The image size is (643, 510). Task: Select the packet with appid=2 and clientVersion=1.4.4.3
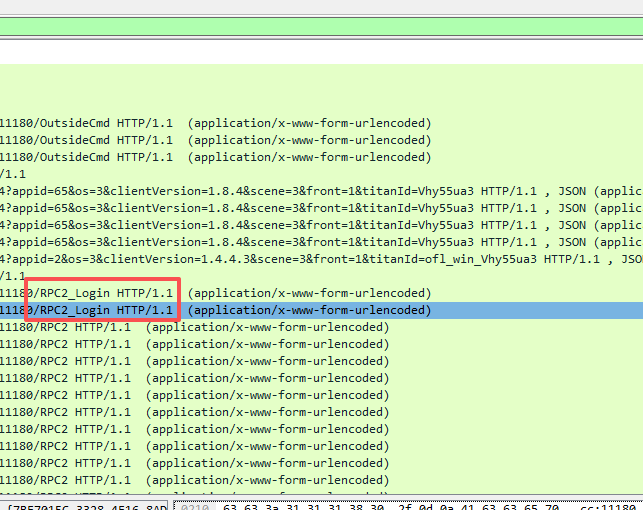click(x=322, y=259)
